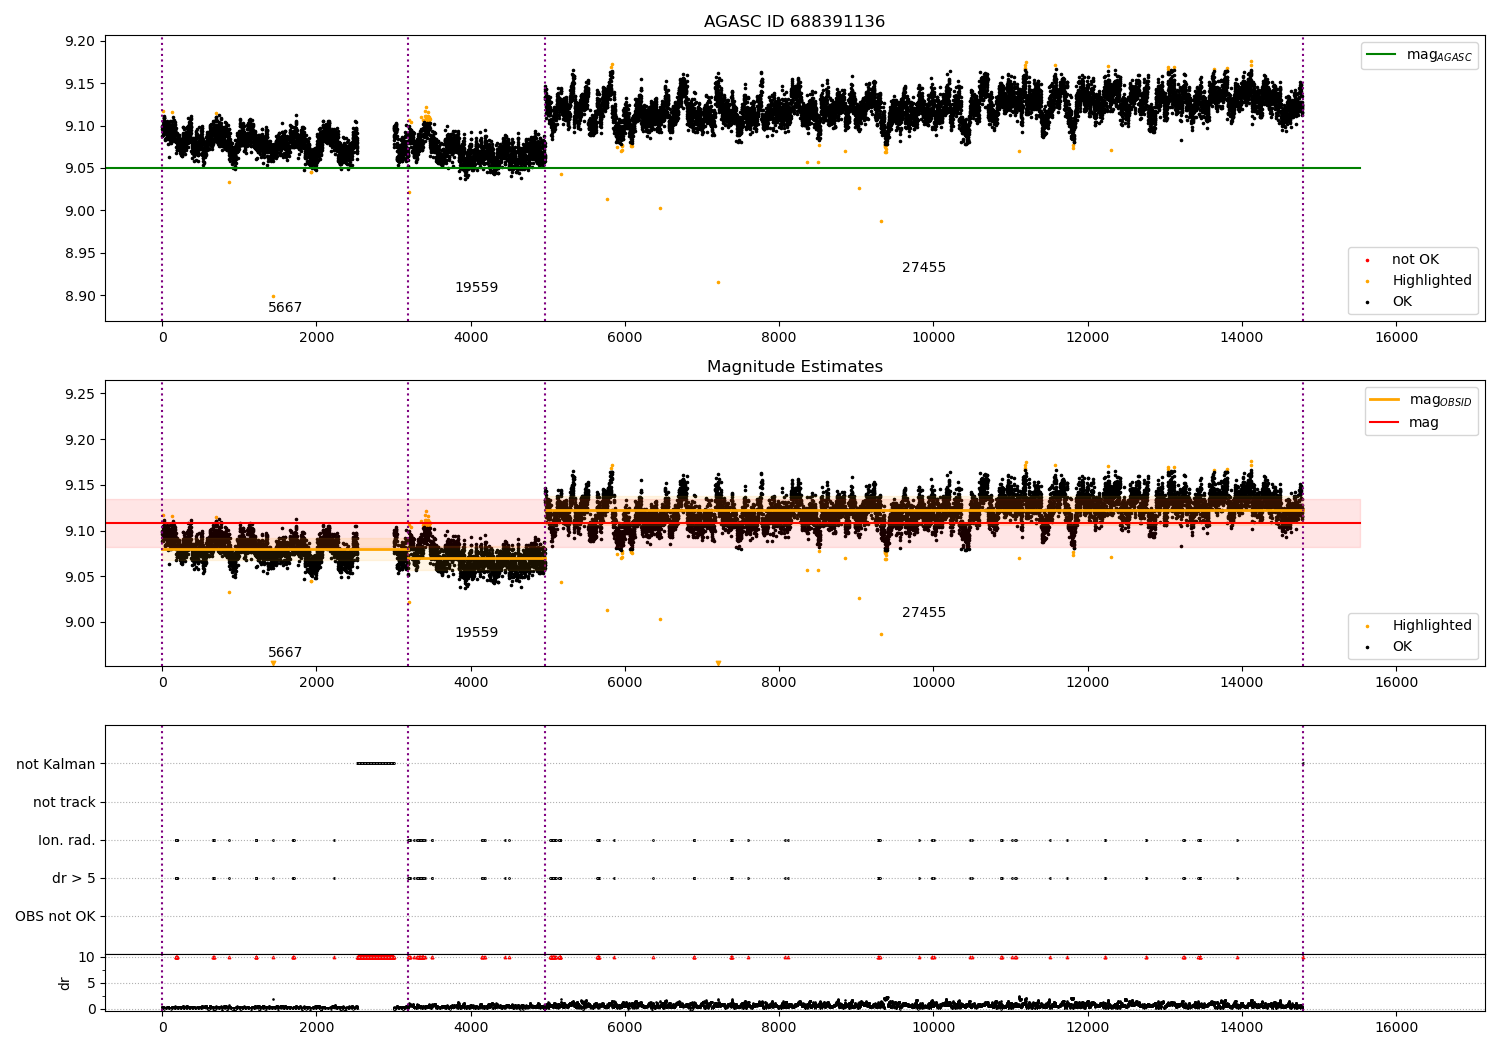Viewport: 1500px width, 1050px height.
Task: Click obsid label "5667" in AGASC ID plot
Action: pos(285,308)
